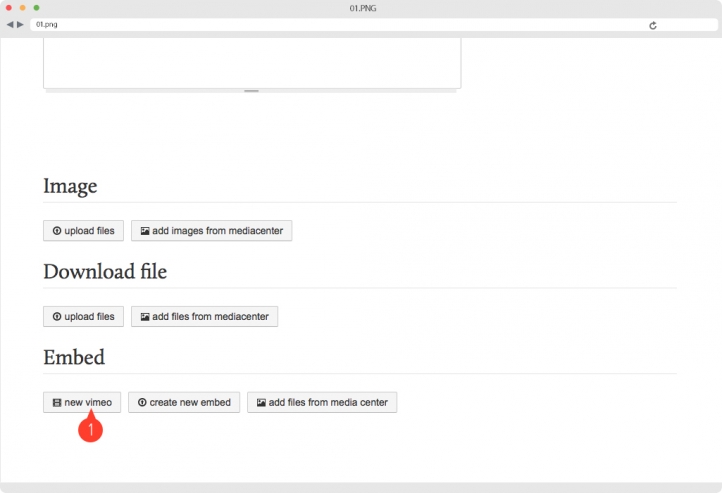Upload files in the Download file section
This screenshot has height=493, width=722.
[83, 317]
